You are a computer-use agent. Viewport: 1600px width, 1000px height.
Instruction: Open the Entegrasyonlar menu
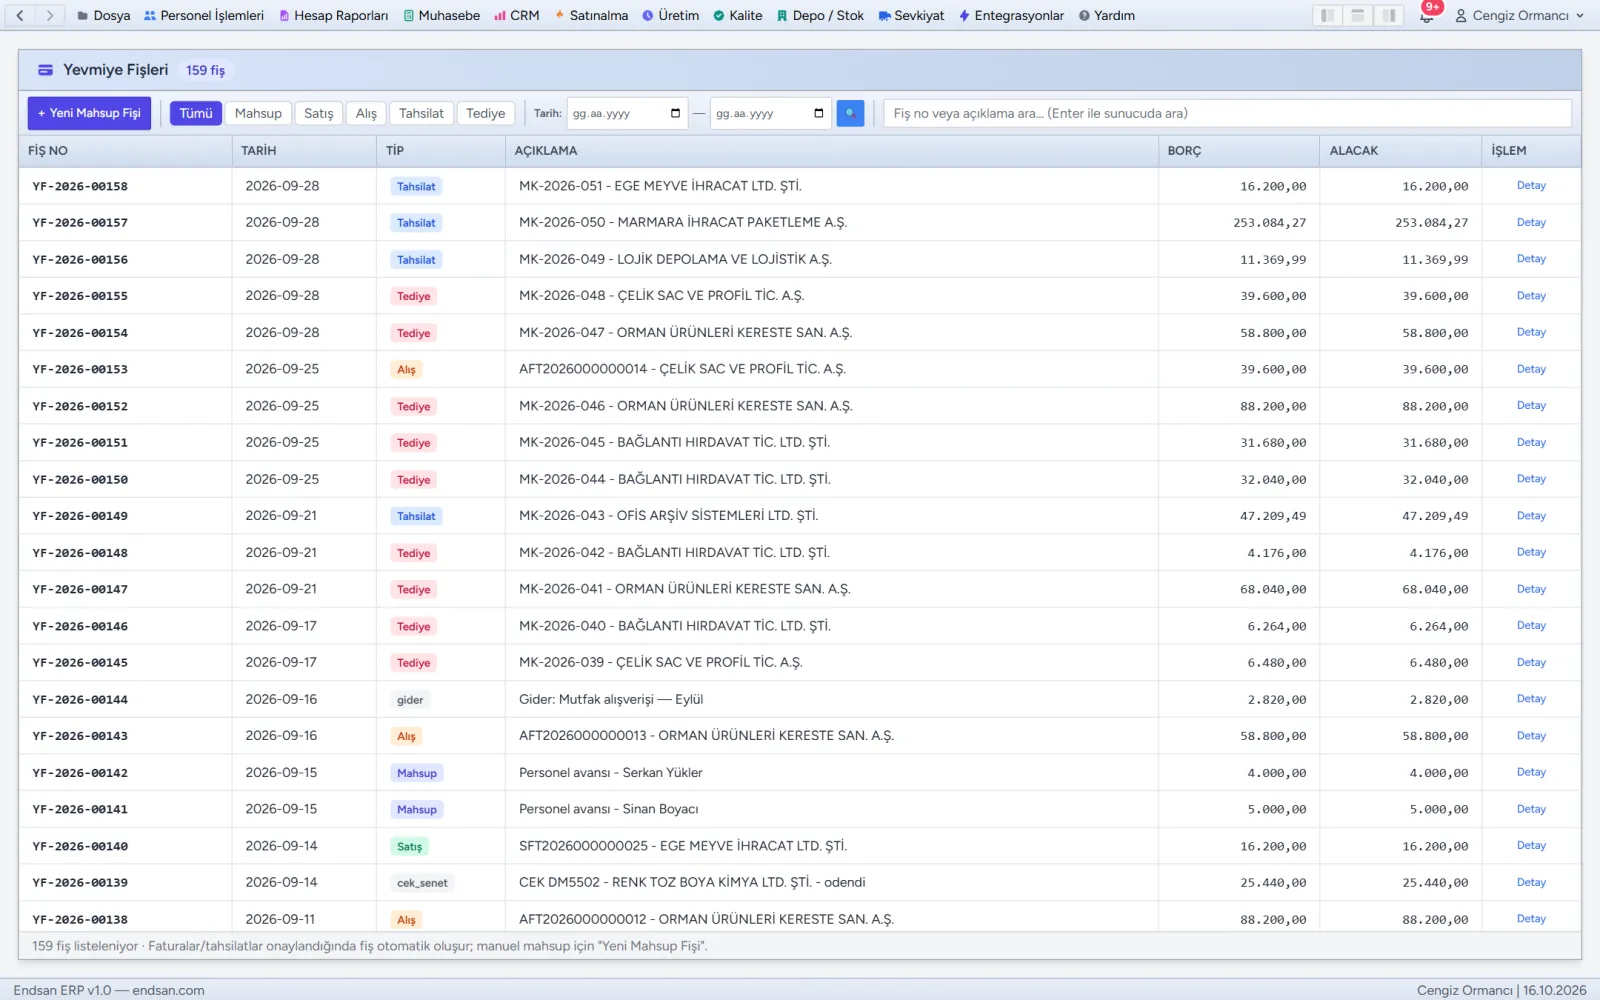(x=1011, y=15)
